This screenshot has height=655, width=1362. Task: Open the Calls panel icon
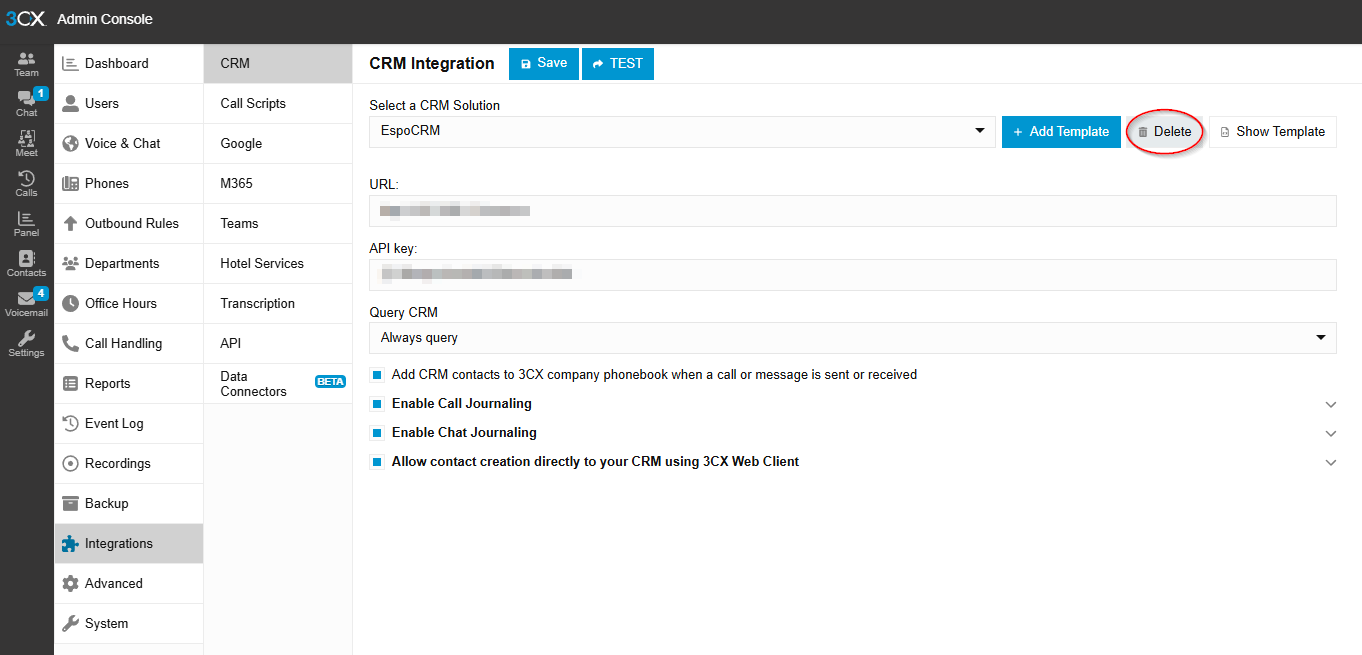26,184
